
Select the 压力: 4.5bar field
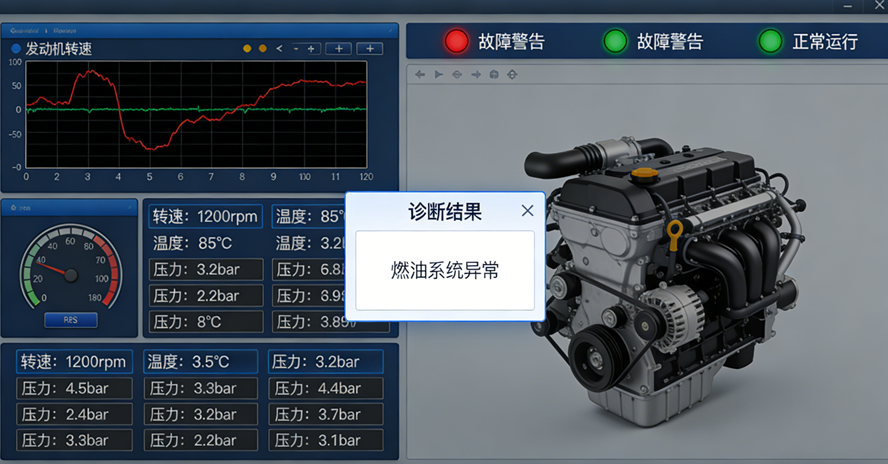coord(74,388)
